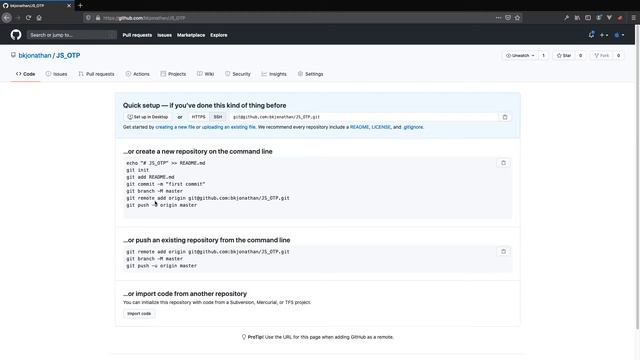The width and height of the screenshot is (640, 360).
Task: Open the library icon in Firefox toolbar
Action: coord(577,18)
